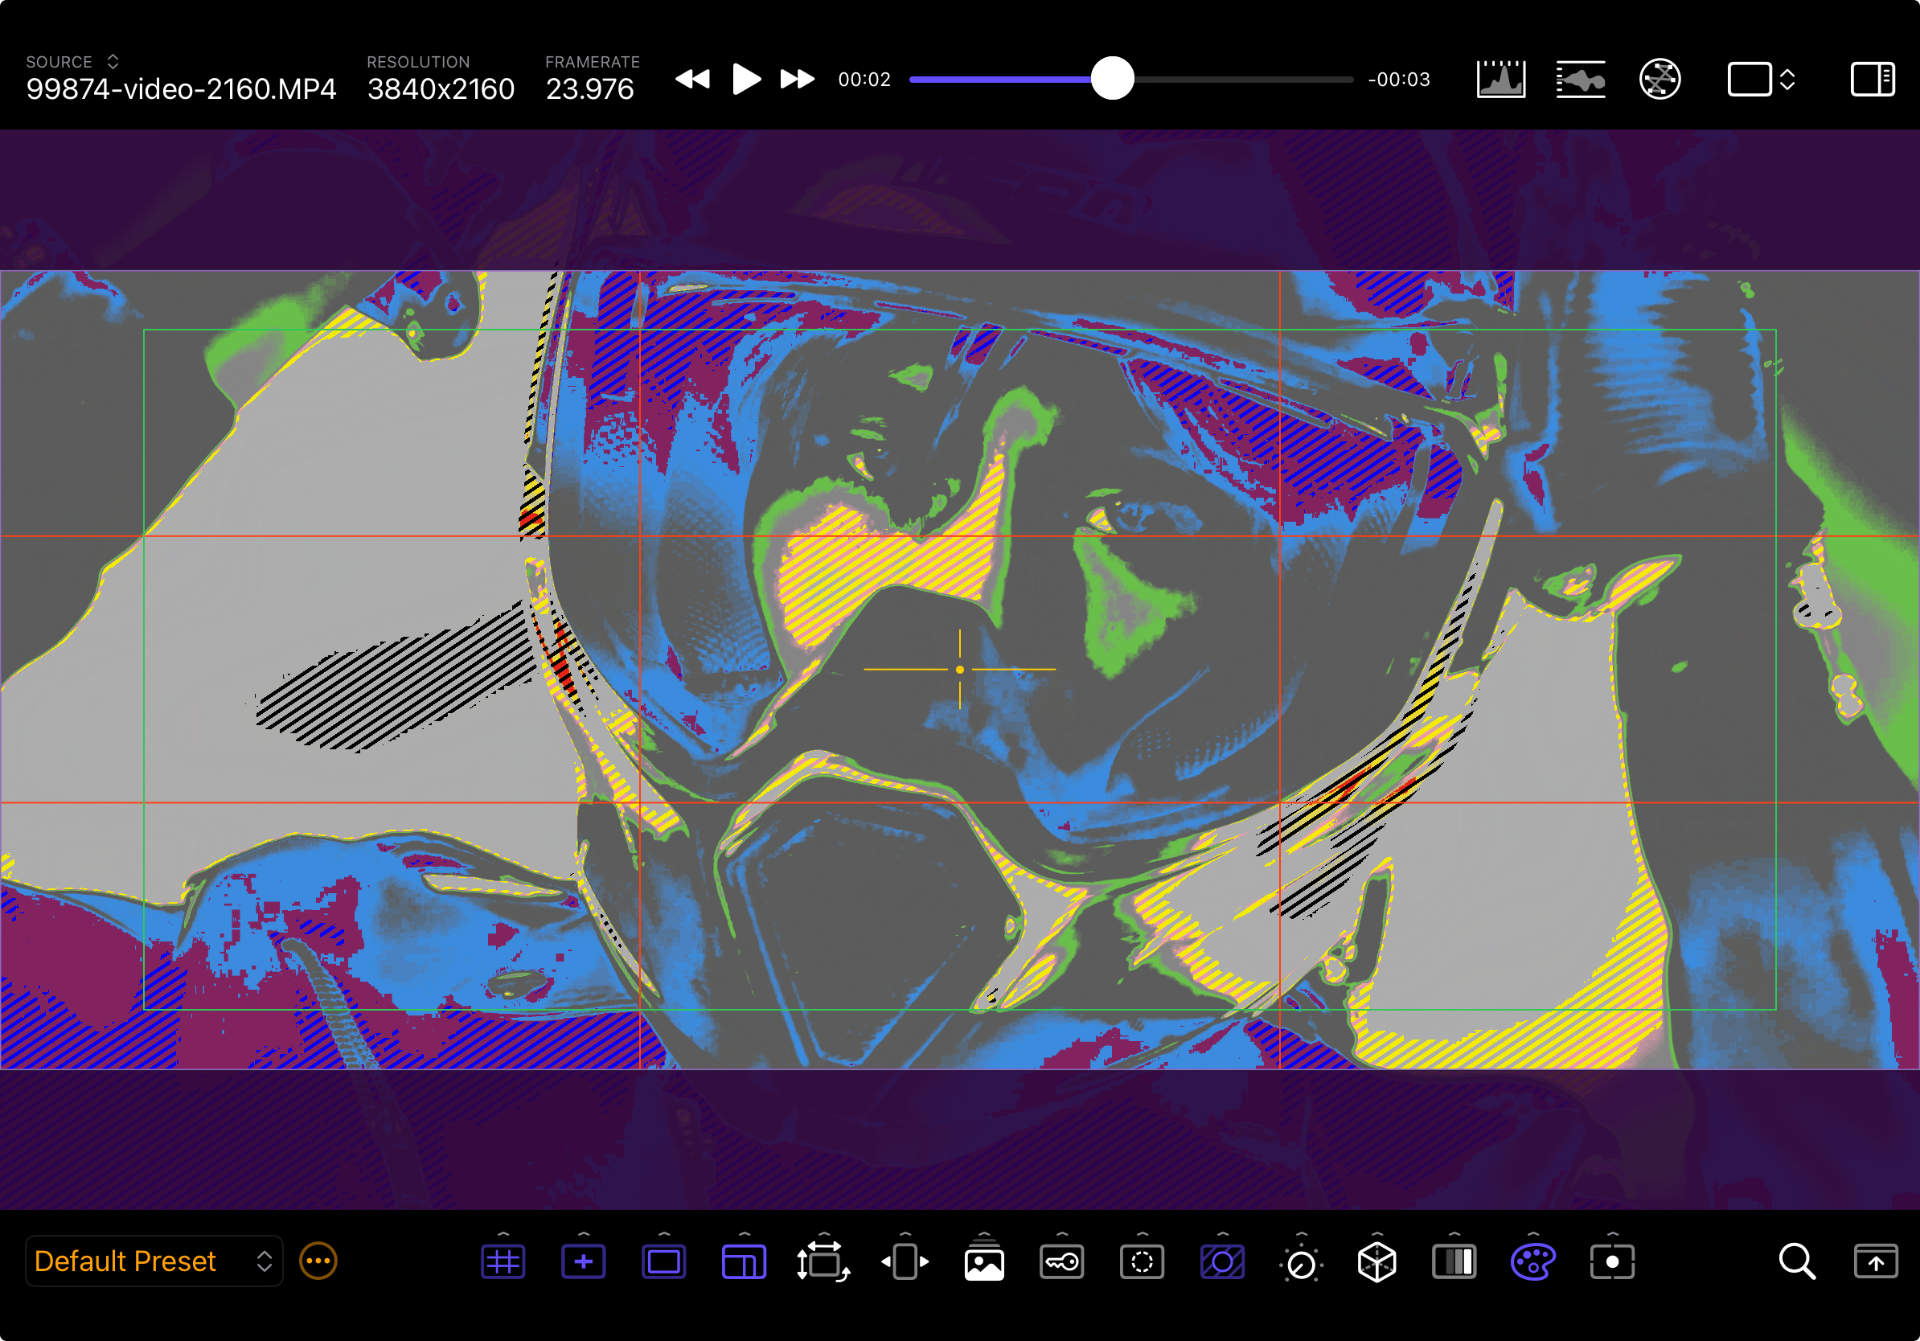
Task: Open the preset more options button
Action: (318, 1261)
